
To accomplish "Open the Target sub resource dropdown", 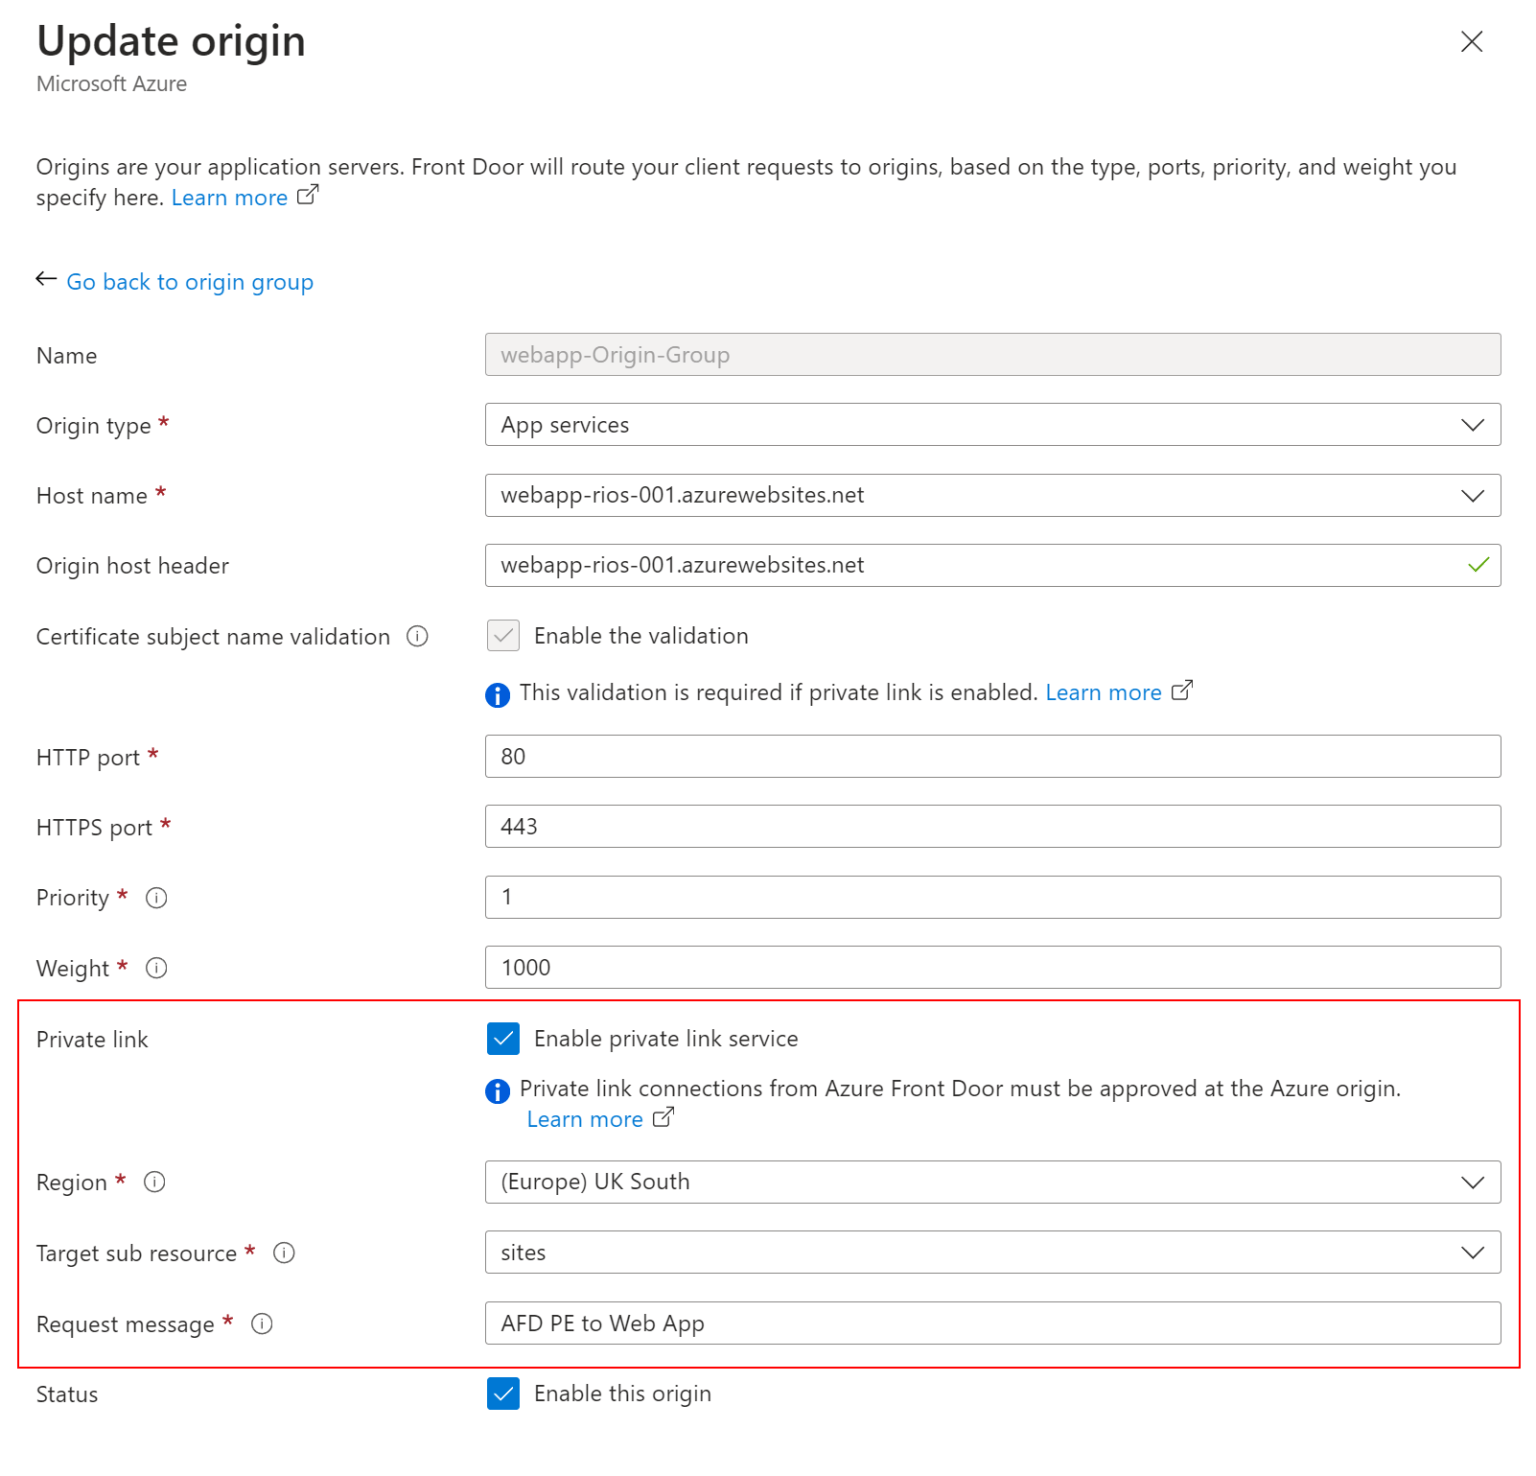I will (x=1472, y=1252).
